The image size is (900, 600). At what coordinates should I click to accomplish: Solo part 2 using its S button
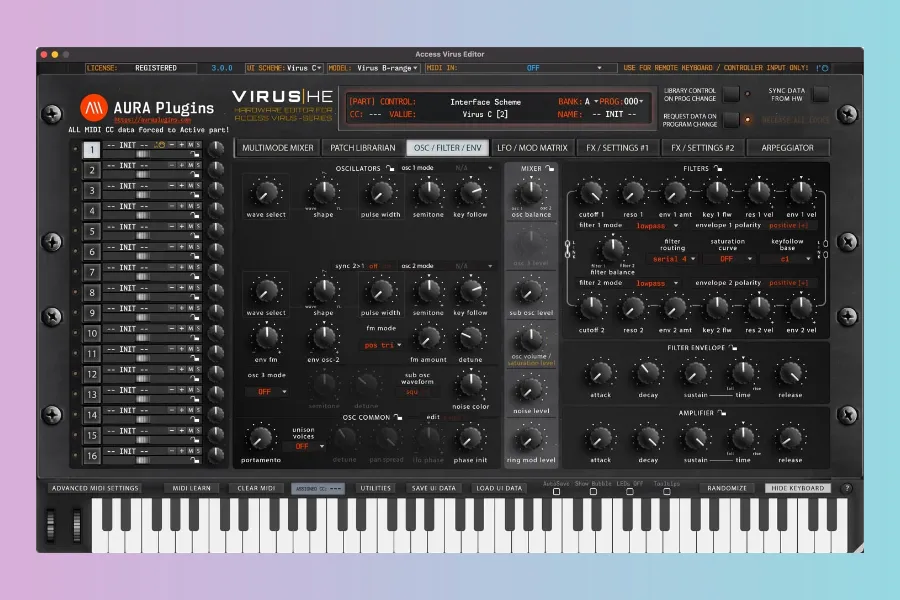click(198, 166)
